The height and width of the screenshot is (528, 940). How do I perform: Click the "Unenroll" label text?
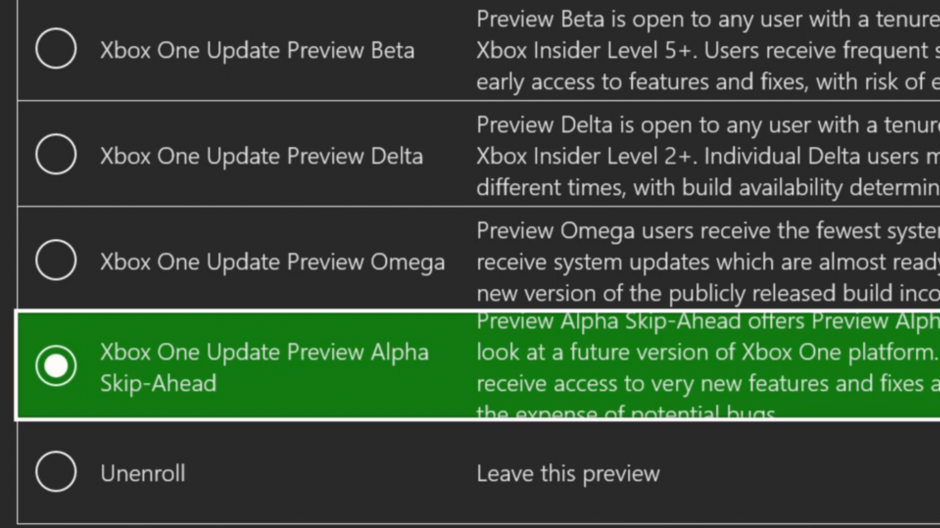tap(143, 473)
